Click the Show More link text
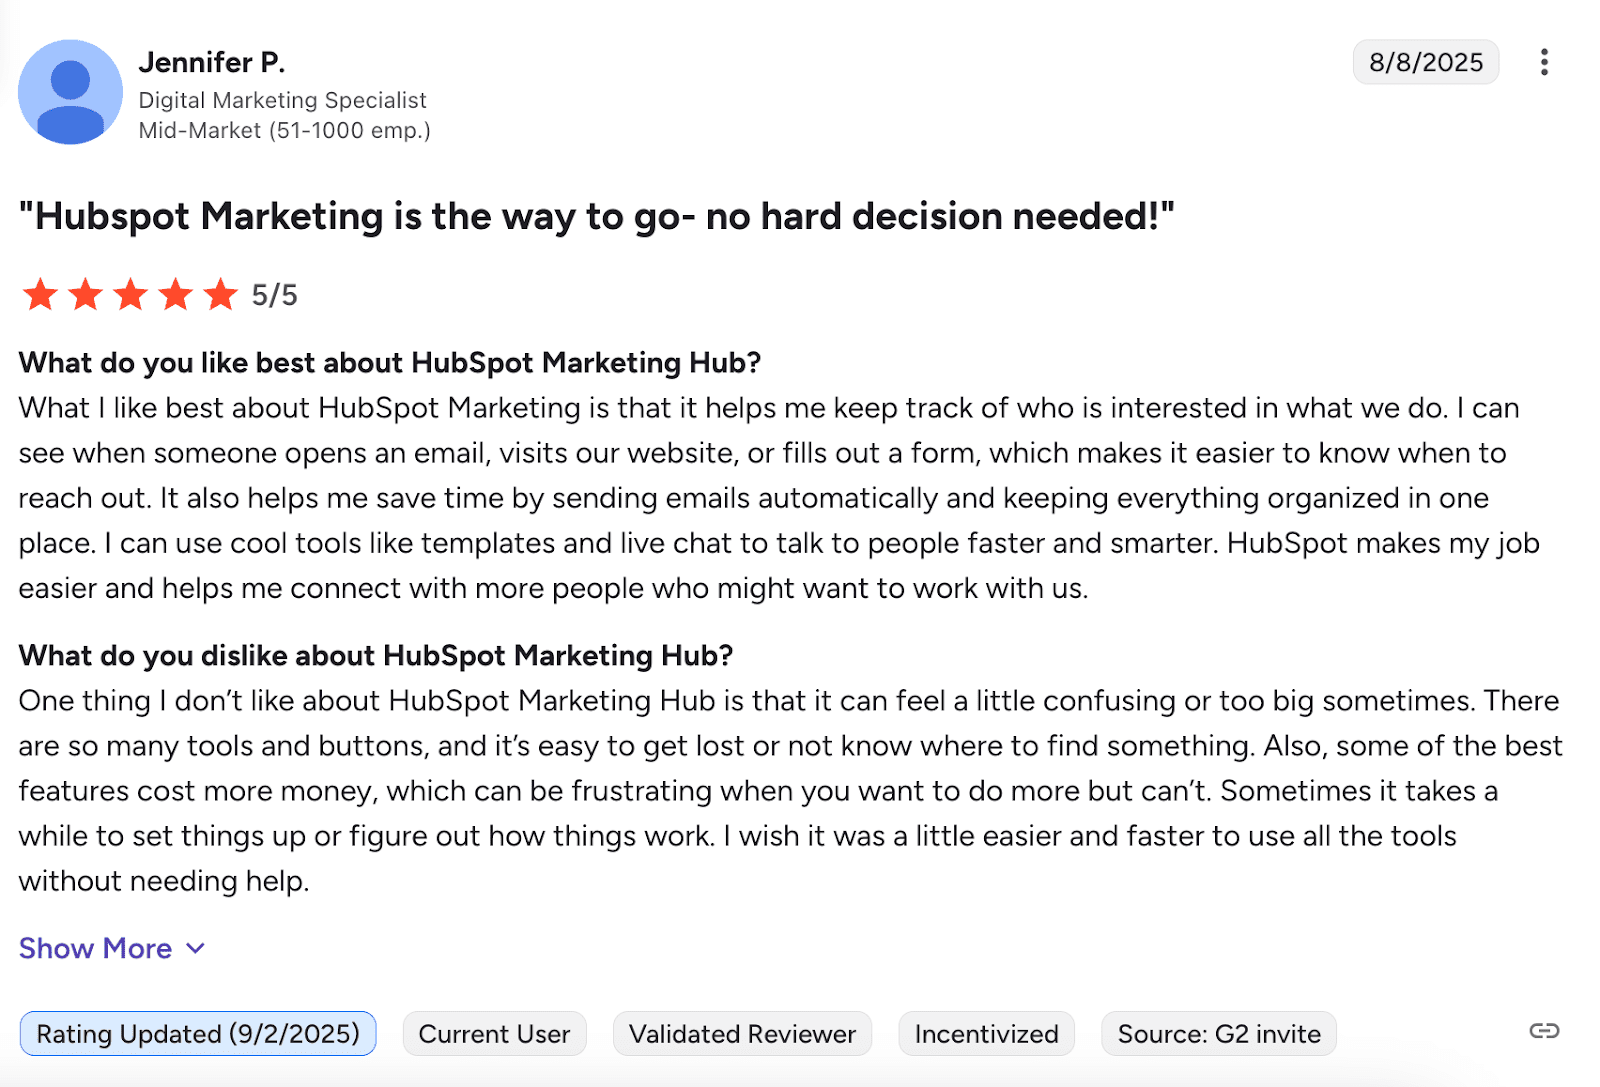The width and height of the screenshot is (1600, 1087). 95,948
